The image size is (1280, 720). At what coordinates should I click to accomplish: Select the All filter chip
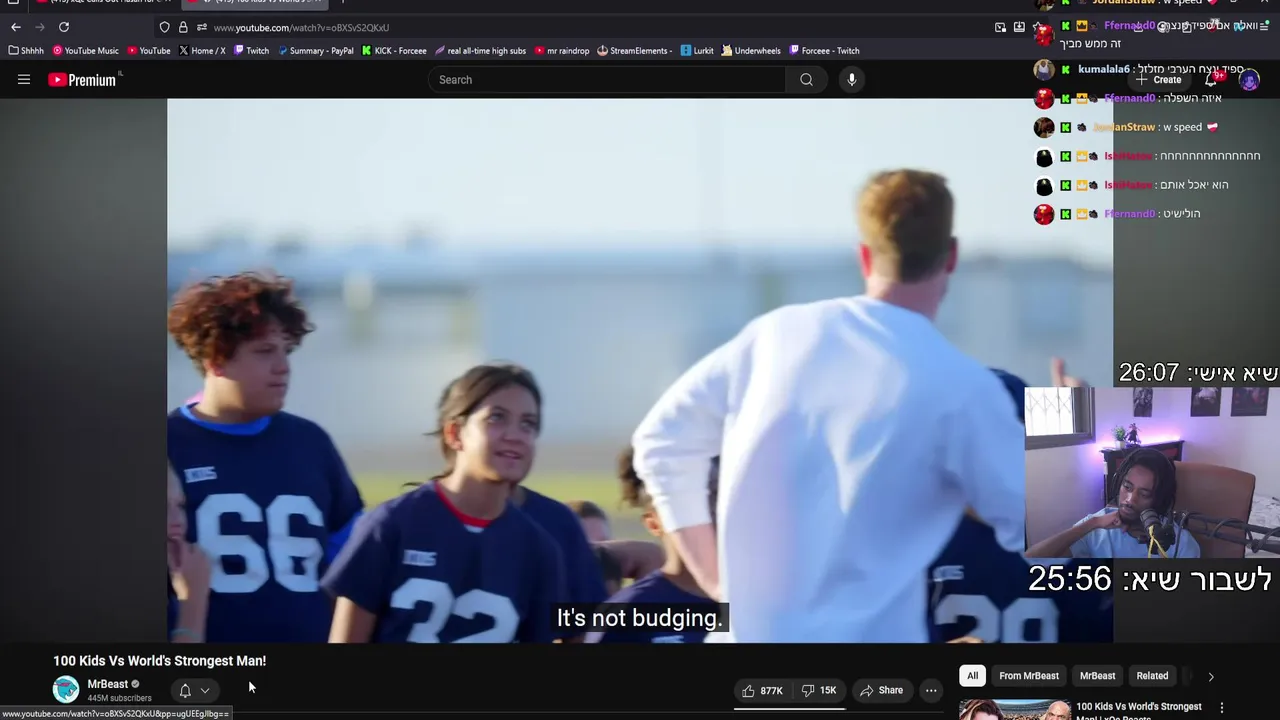[x=972, y=676]
